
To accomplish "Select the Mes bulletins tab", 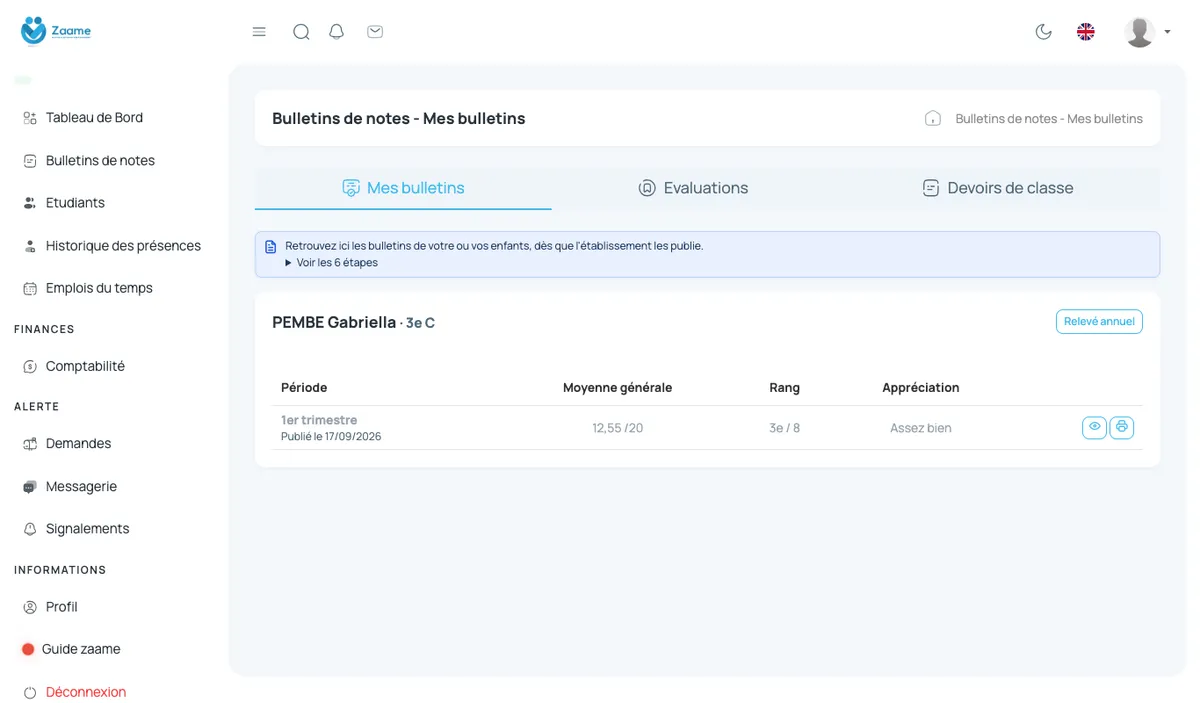I will [403, 188].
